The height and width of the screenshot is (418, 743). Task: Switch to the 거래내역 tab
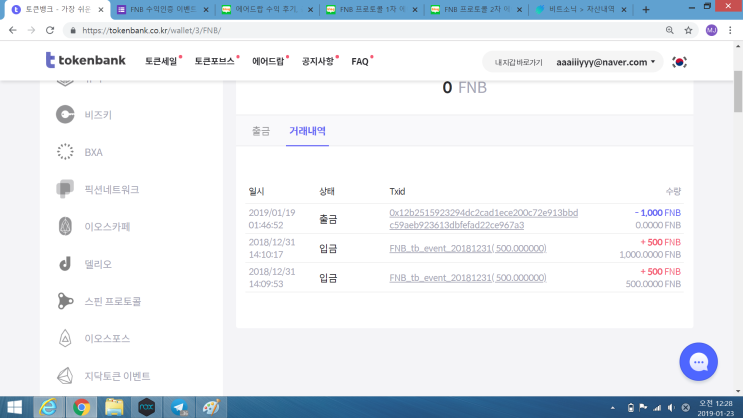click(x=307, y=131)
